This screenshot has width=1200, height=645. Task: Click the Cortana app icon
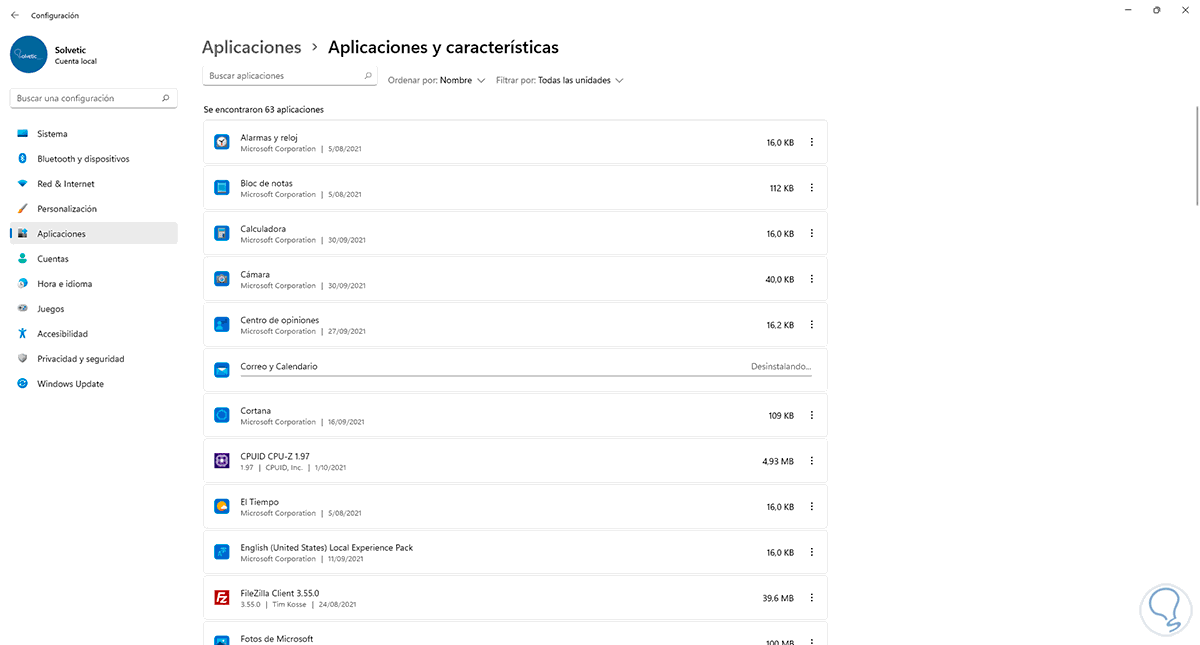click(222, 415)
